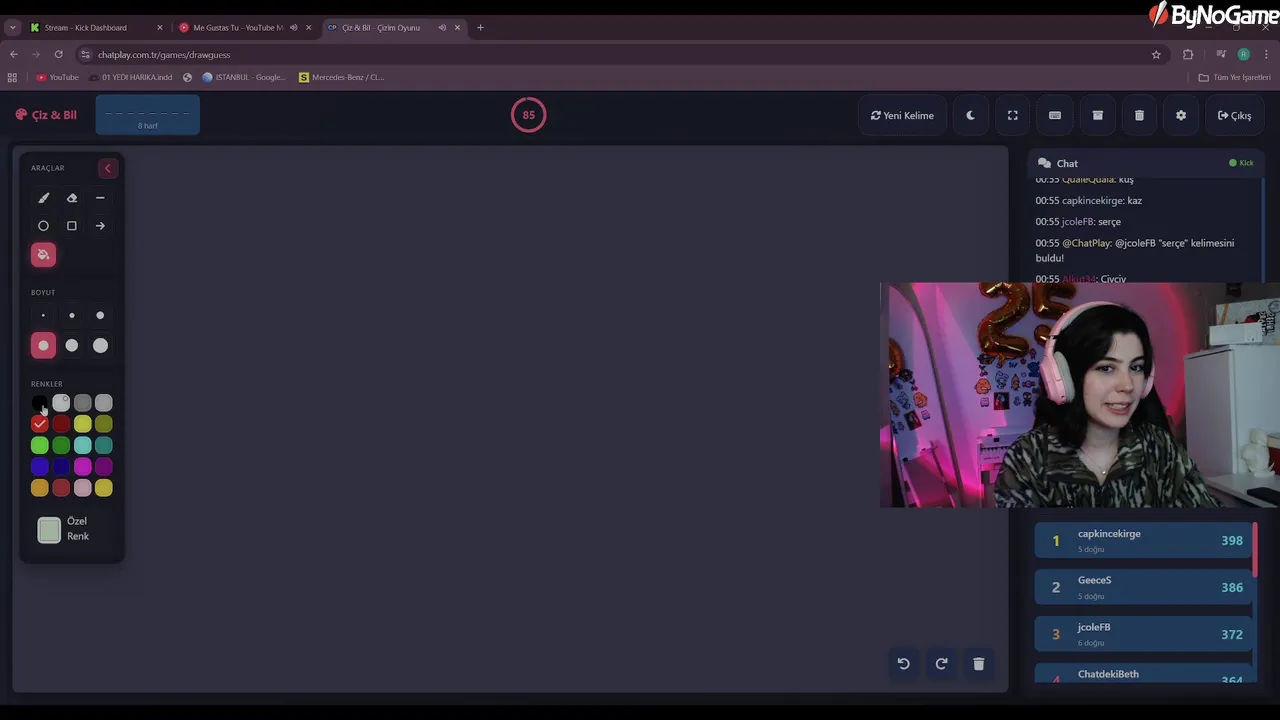This screenshot has height=720, width=1280.
Task: Click the 8 harf word hint box
Action: pos(148,115)
